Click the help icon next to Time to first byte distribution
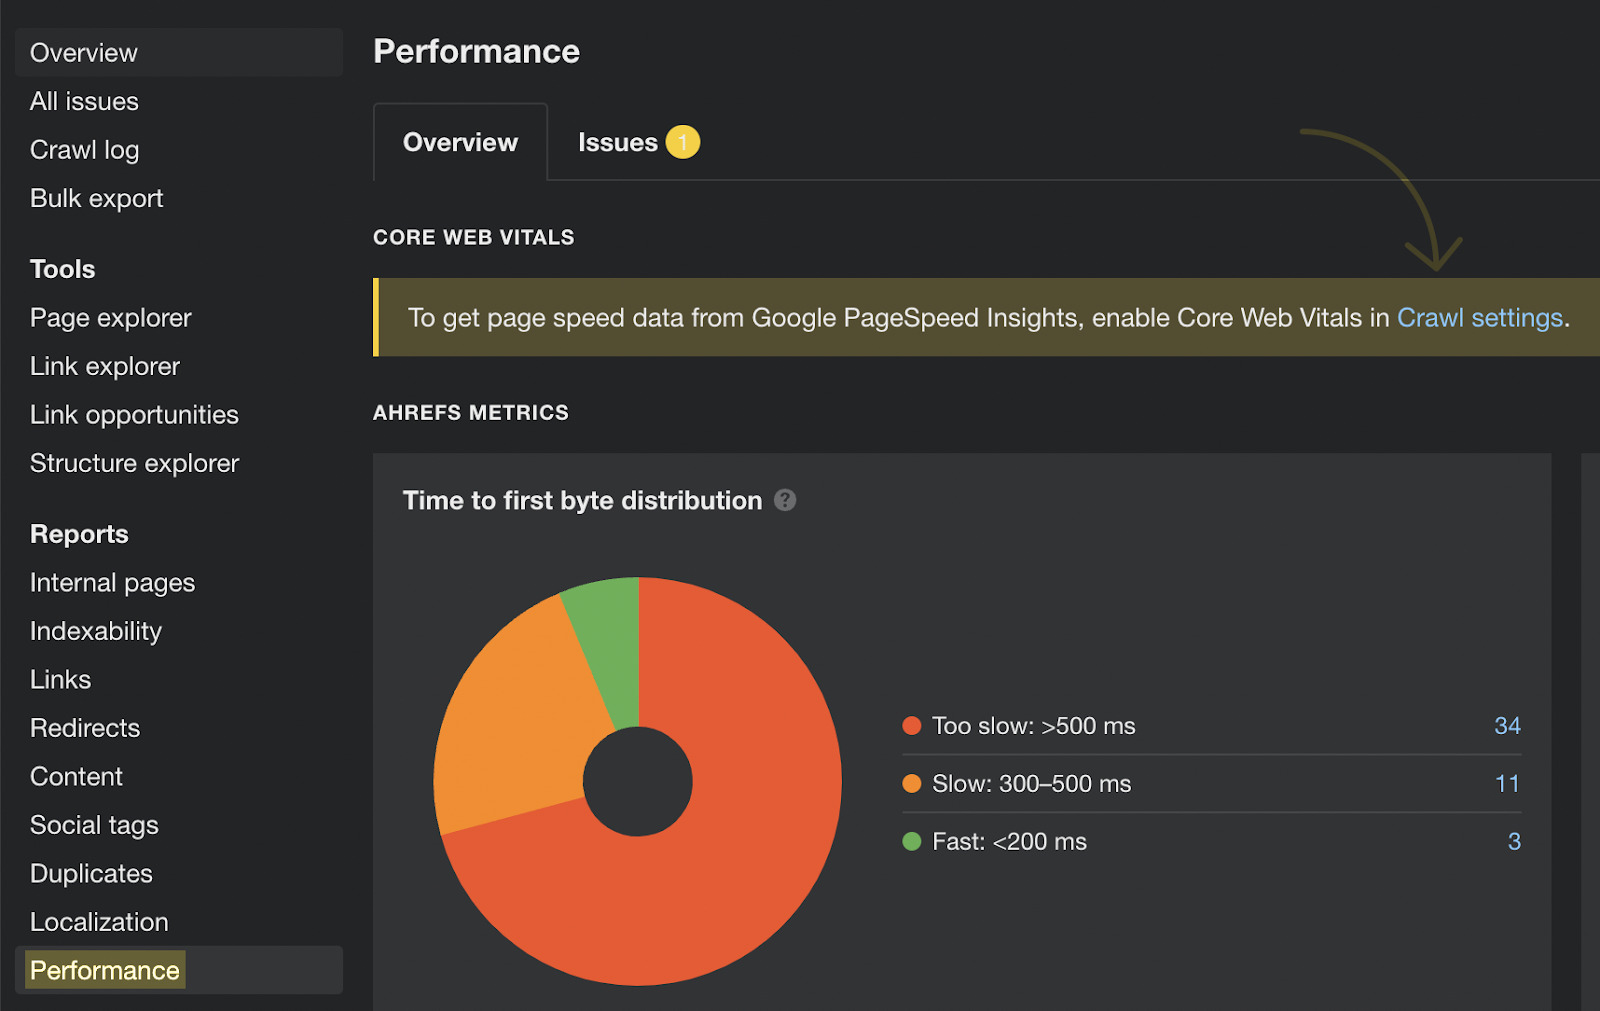The image size is (1600, 1011). 786,500
